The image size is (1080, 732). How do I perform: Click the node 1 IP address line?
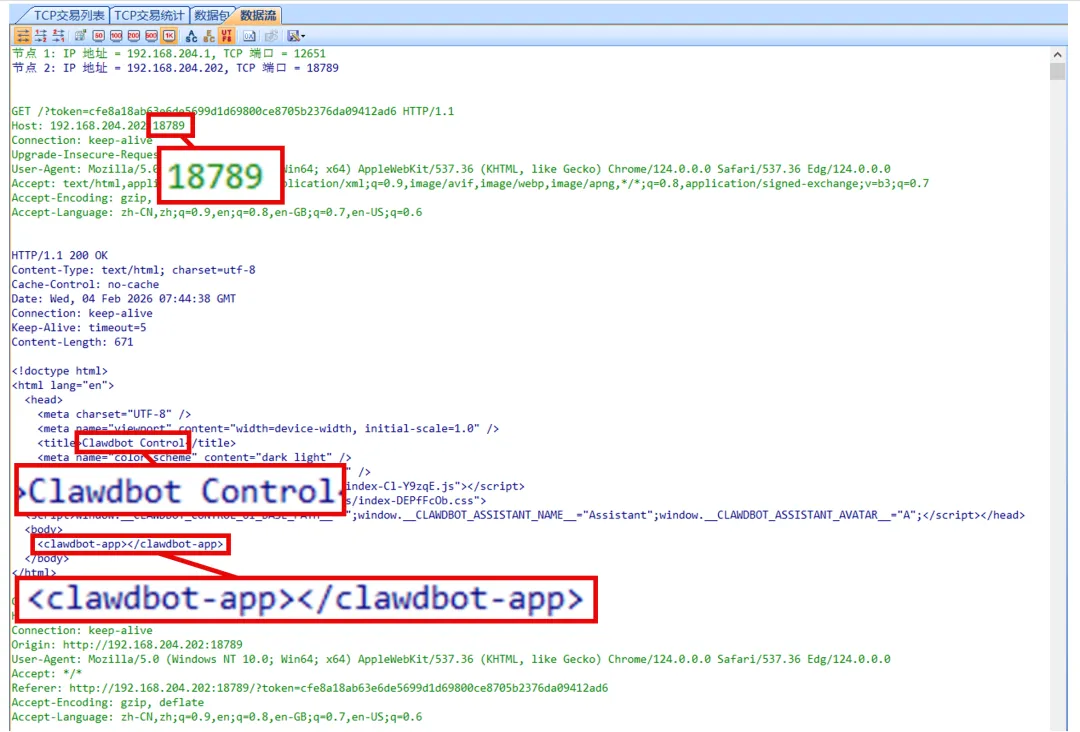tap(169, 53)
